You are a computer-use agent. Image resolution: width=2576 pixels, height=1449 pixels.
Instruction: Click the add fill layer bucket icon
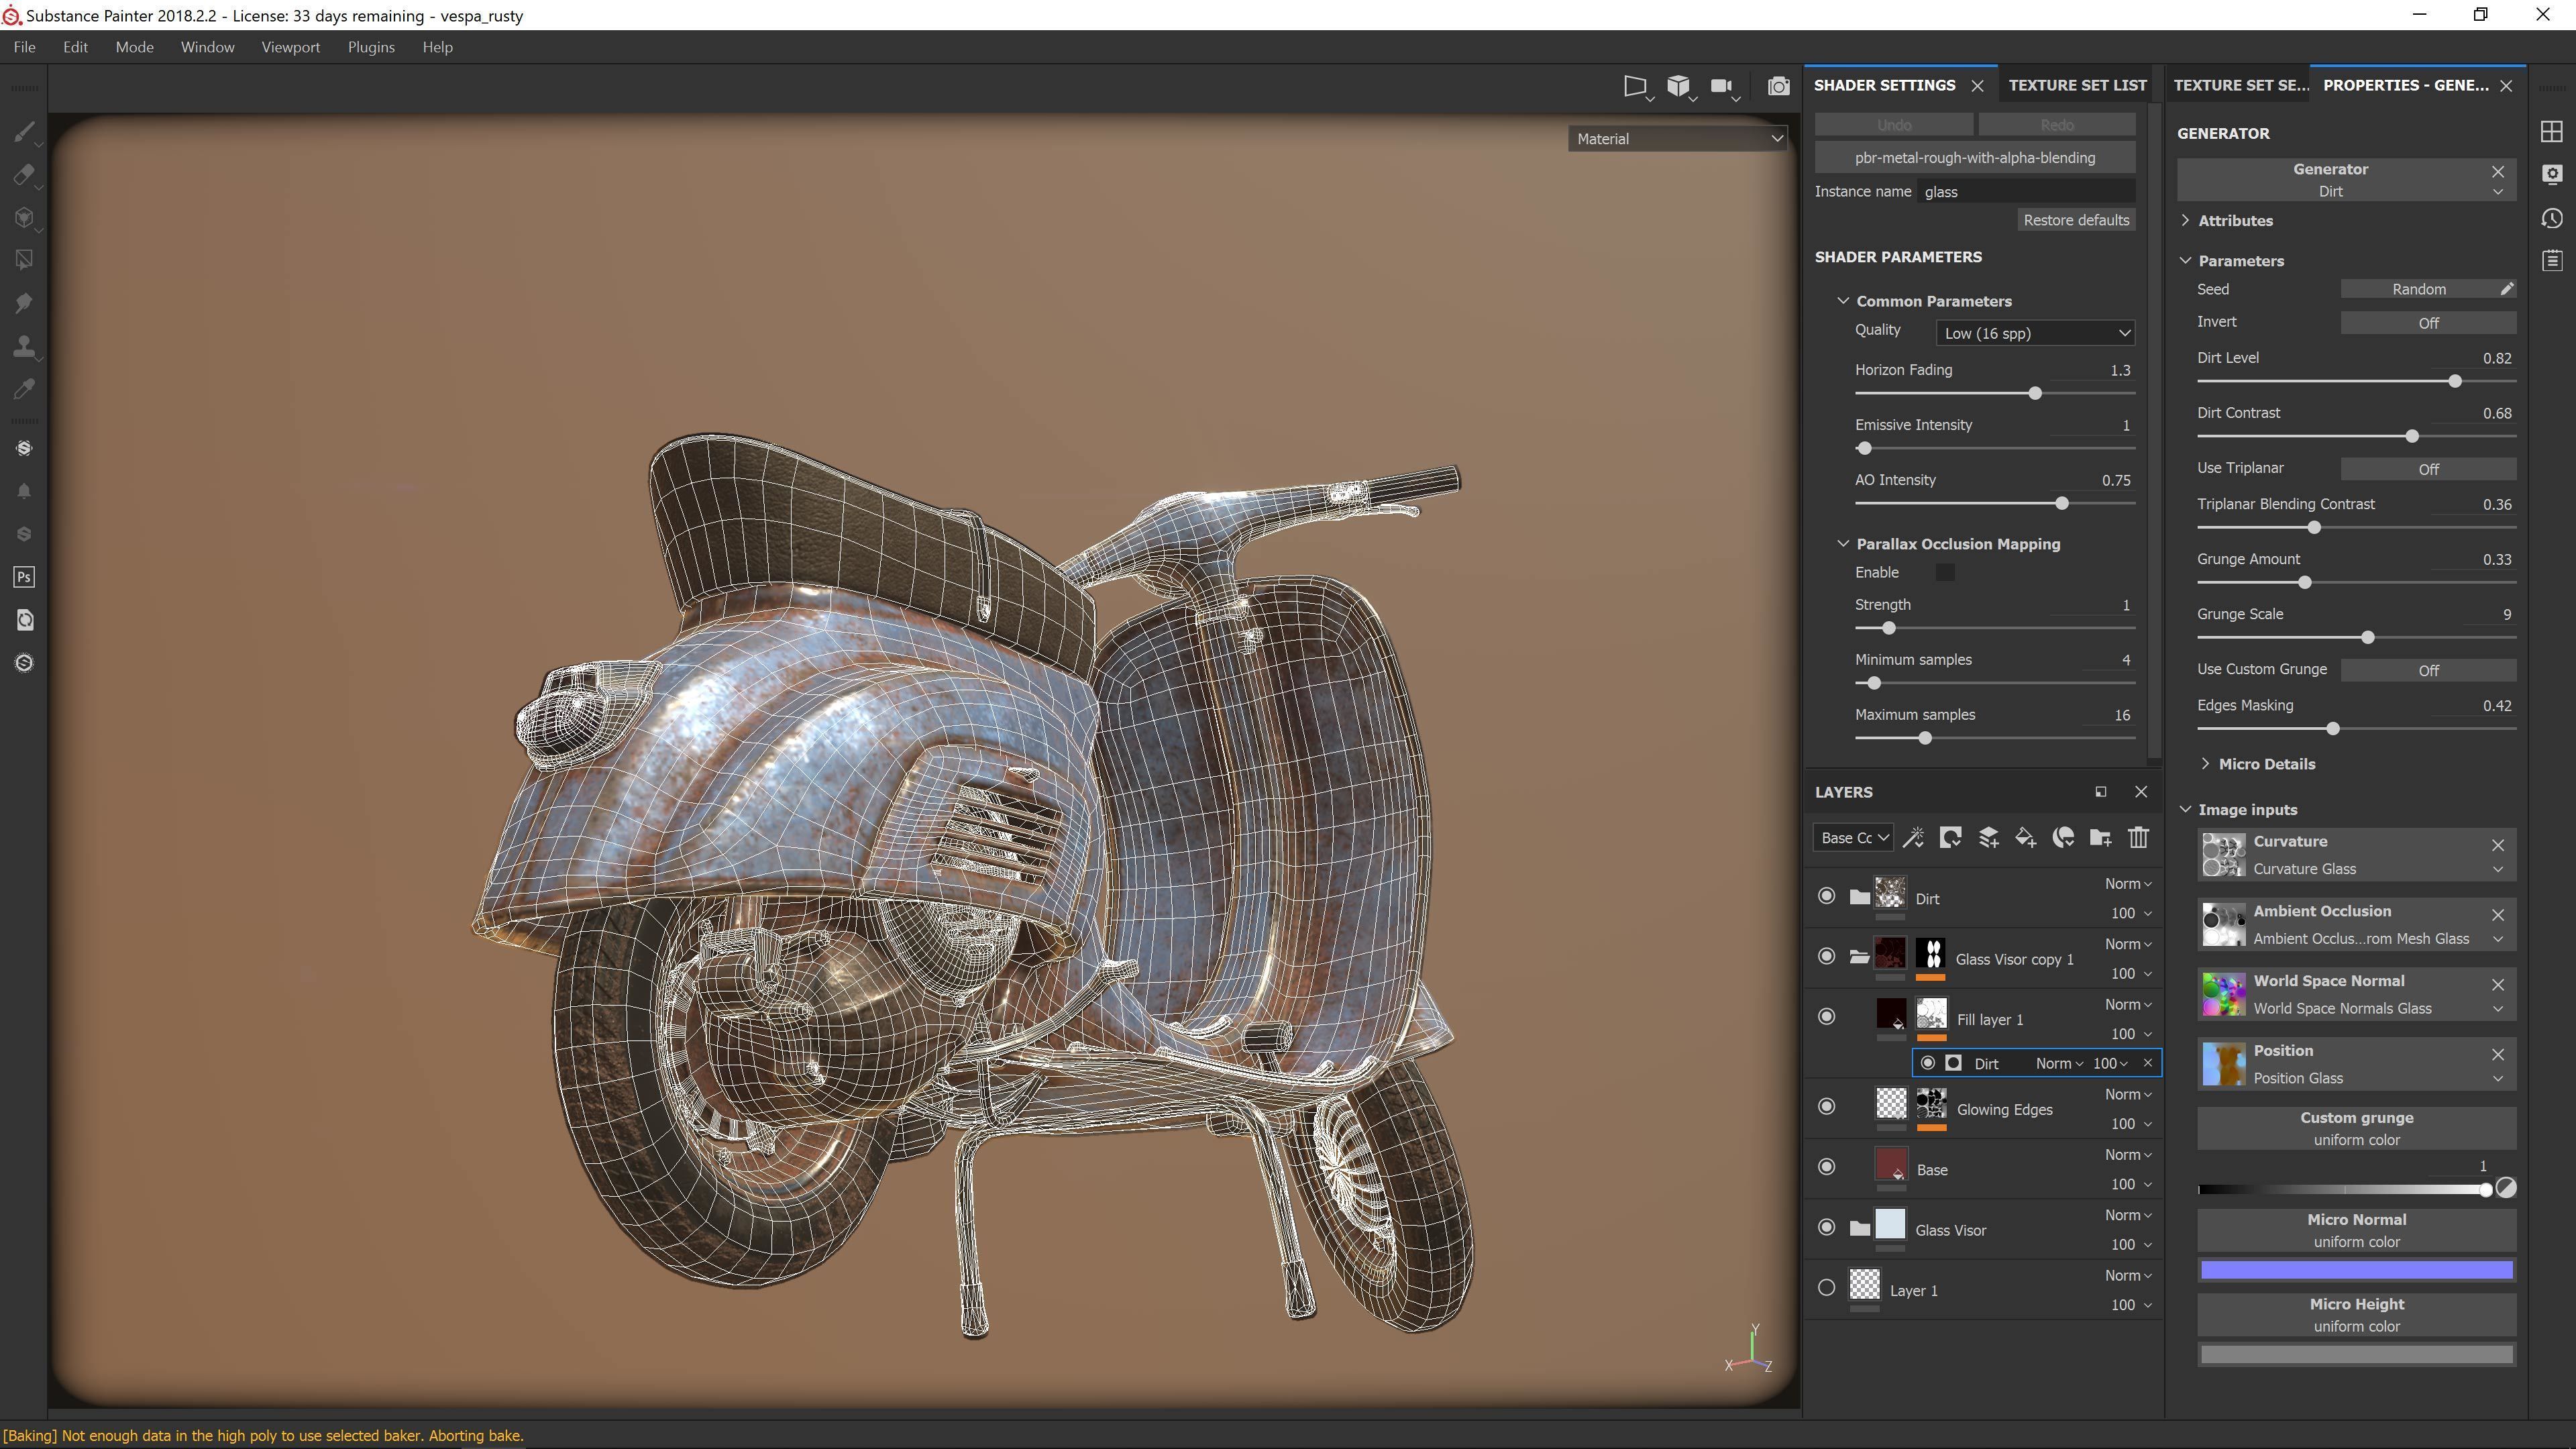point(2025,838)
